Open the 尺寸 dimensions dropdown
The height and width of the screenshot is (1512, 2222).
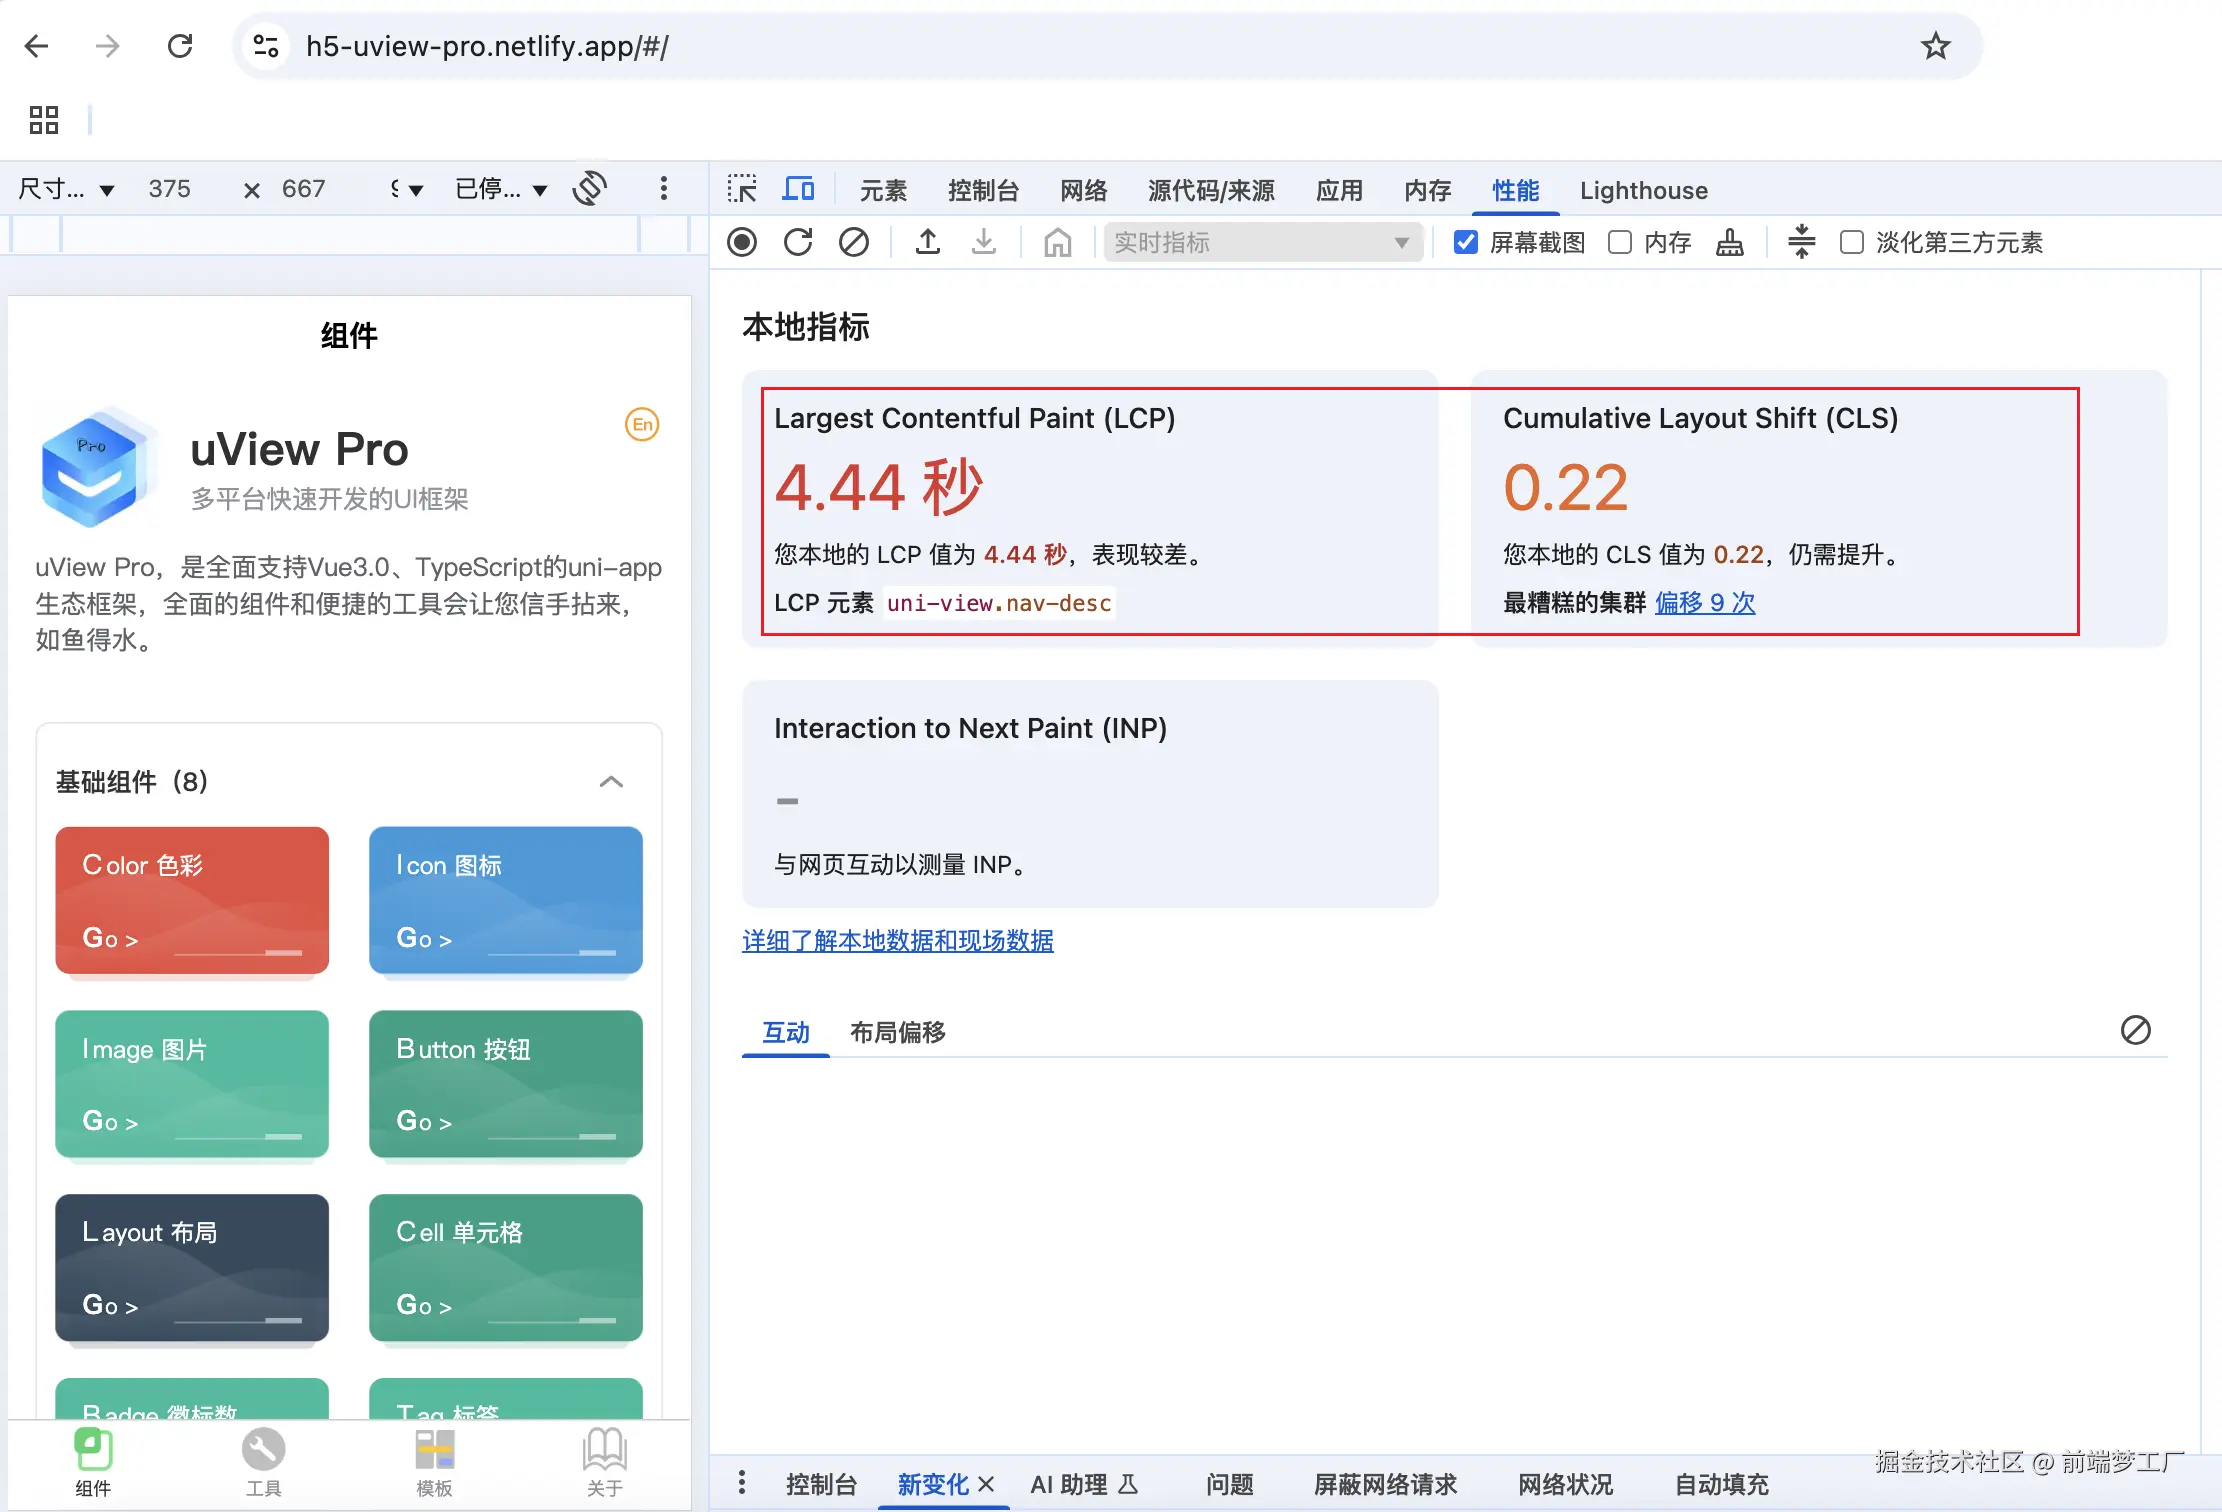(66, 189)
